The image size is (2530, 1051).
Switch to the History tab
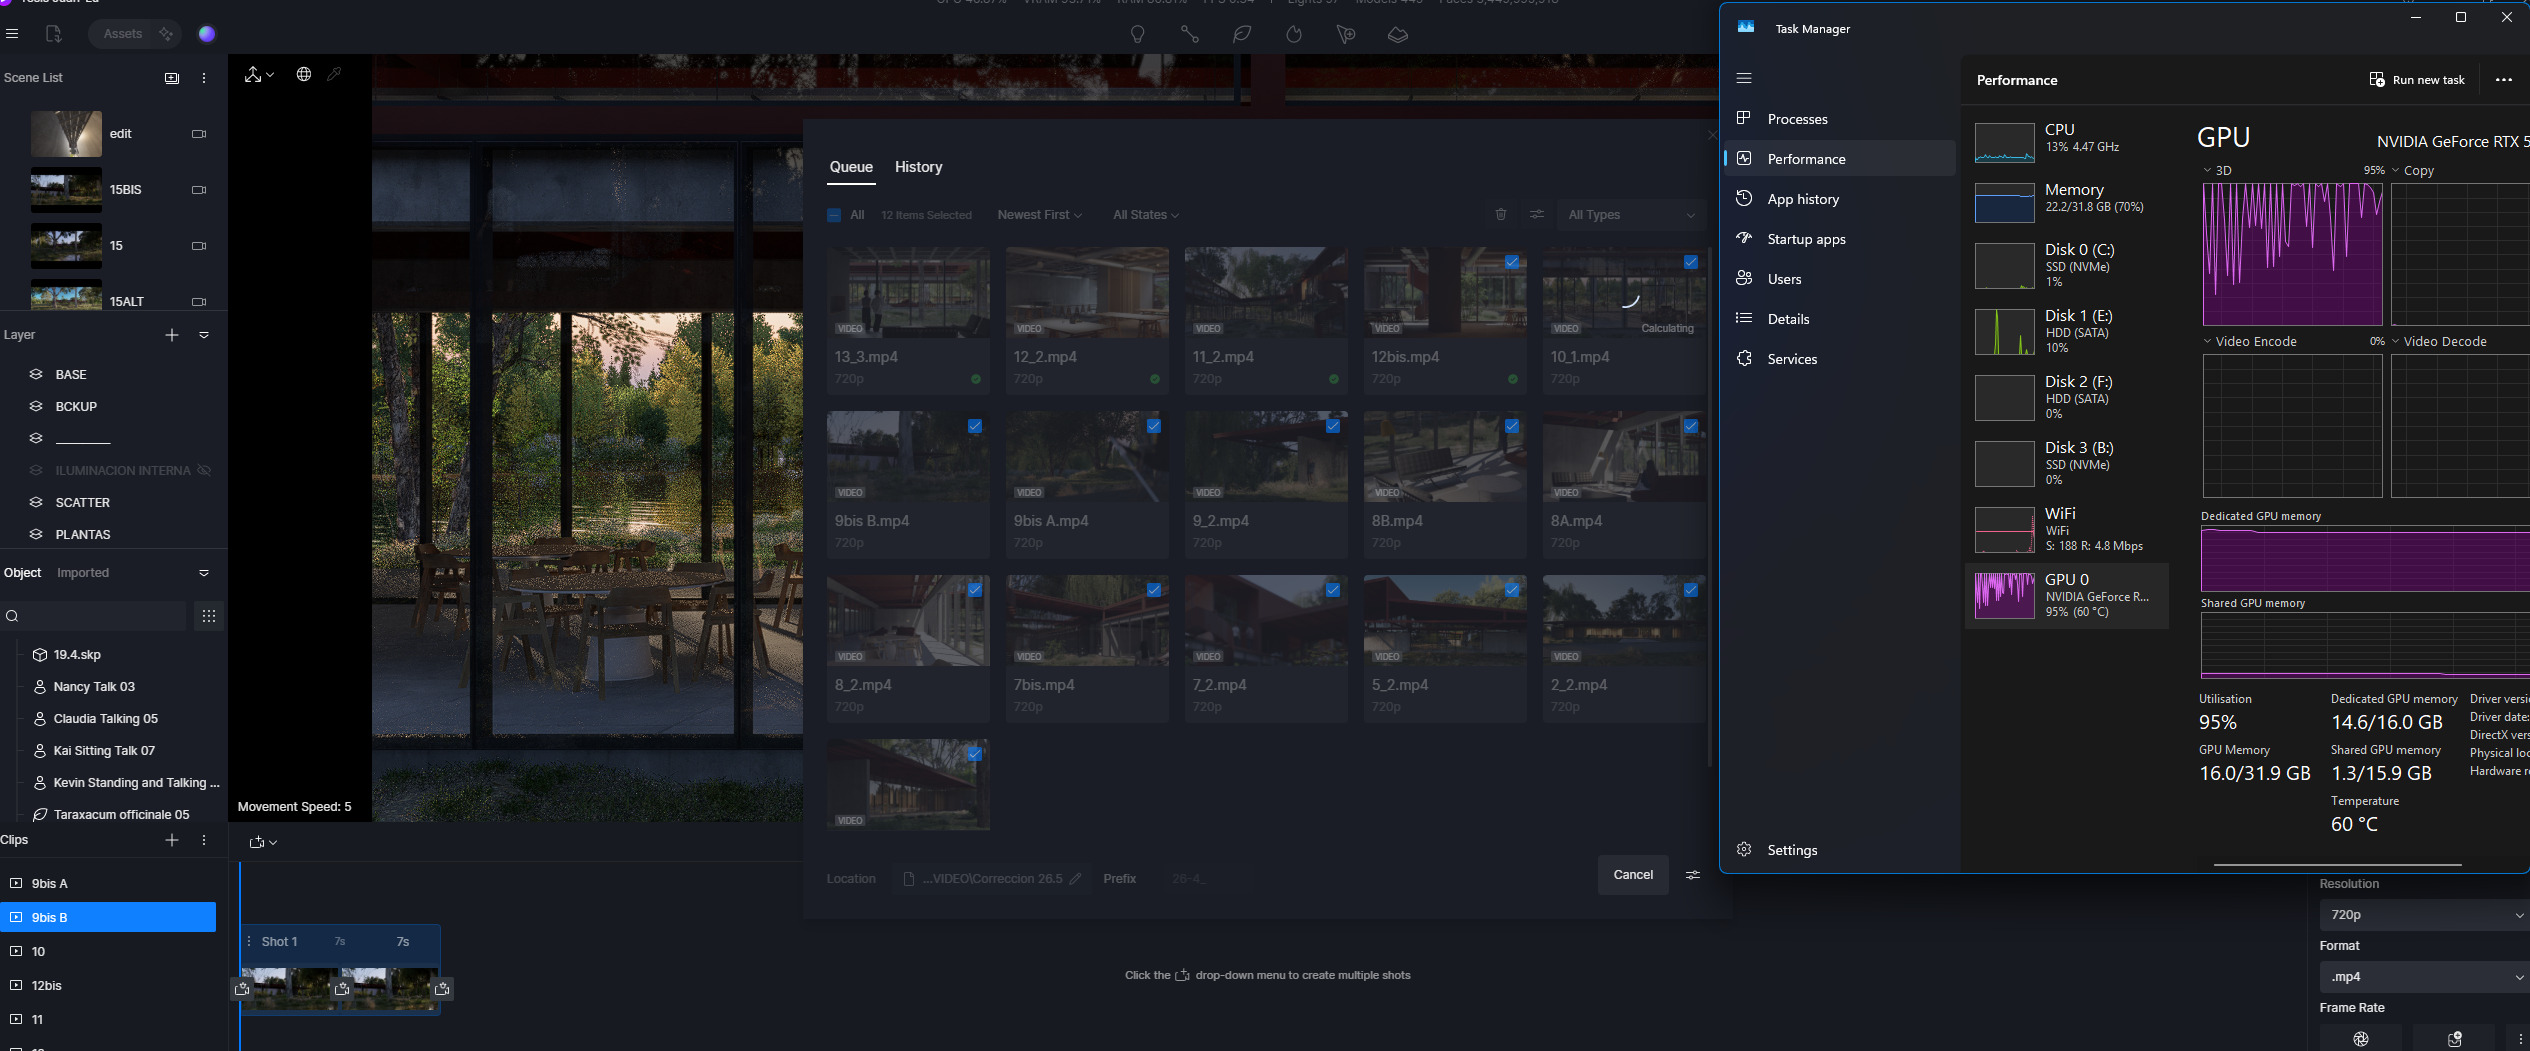(x=918, y=167)
